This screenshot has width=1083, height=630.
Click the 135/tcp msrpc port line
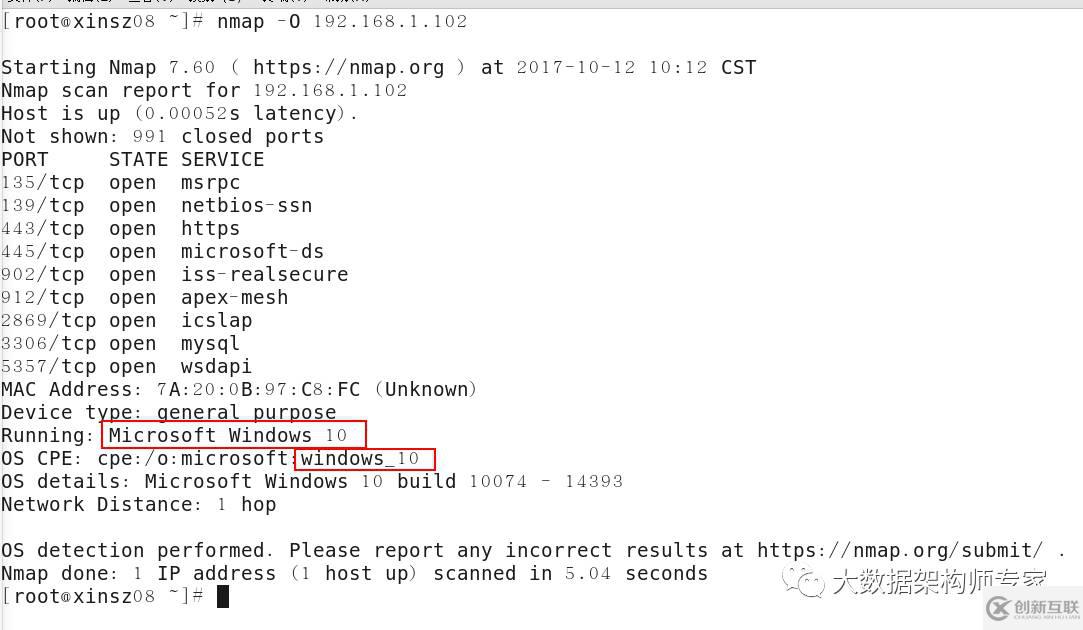click(120, 183)
